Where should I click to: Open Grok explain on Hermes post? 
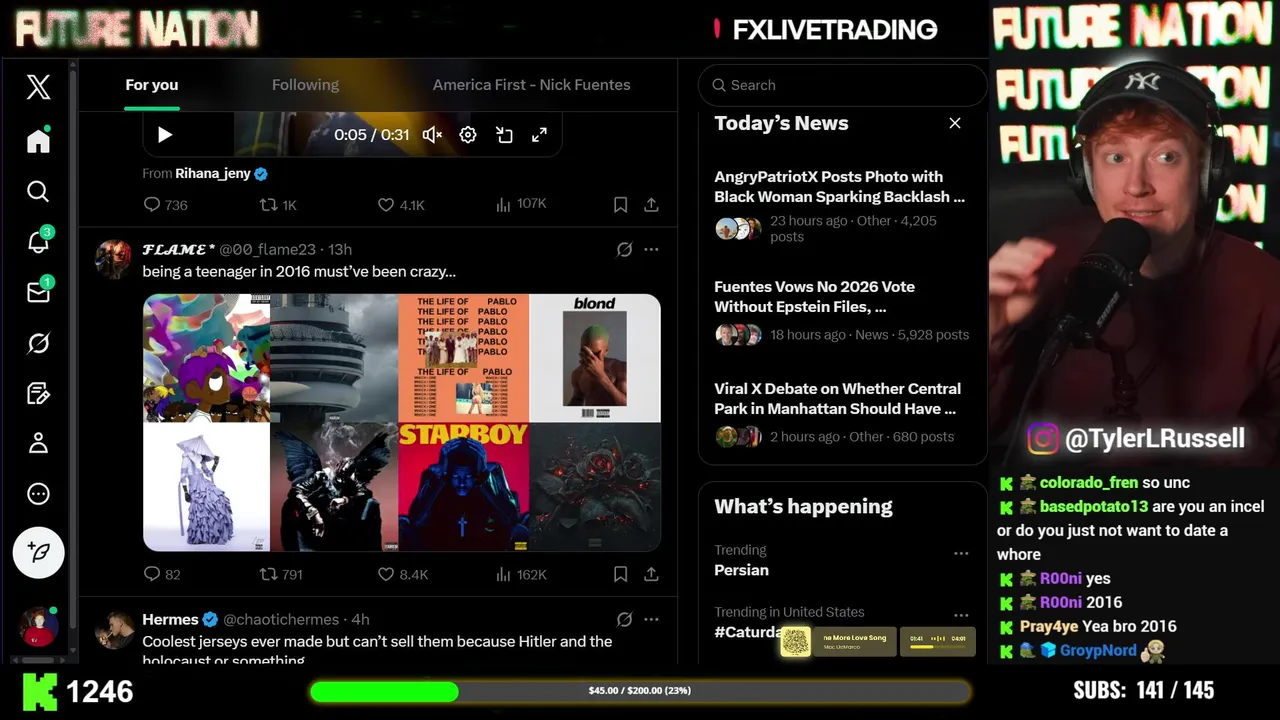(624, 619)
